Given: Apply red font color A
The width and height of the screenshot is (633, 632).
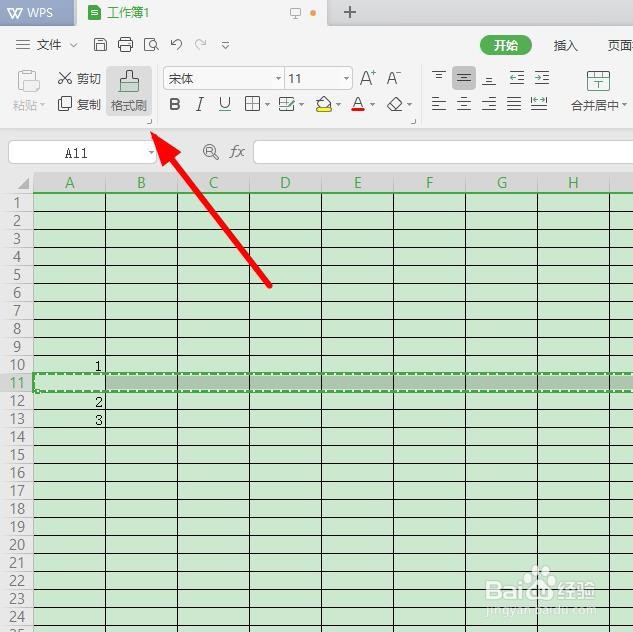Looking at the screenshot, I should (358, 104).
